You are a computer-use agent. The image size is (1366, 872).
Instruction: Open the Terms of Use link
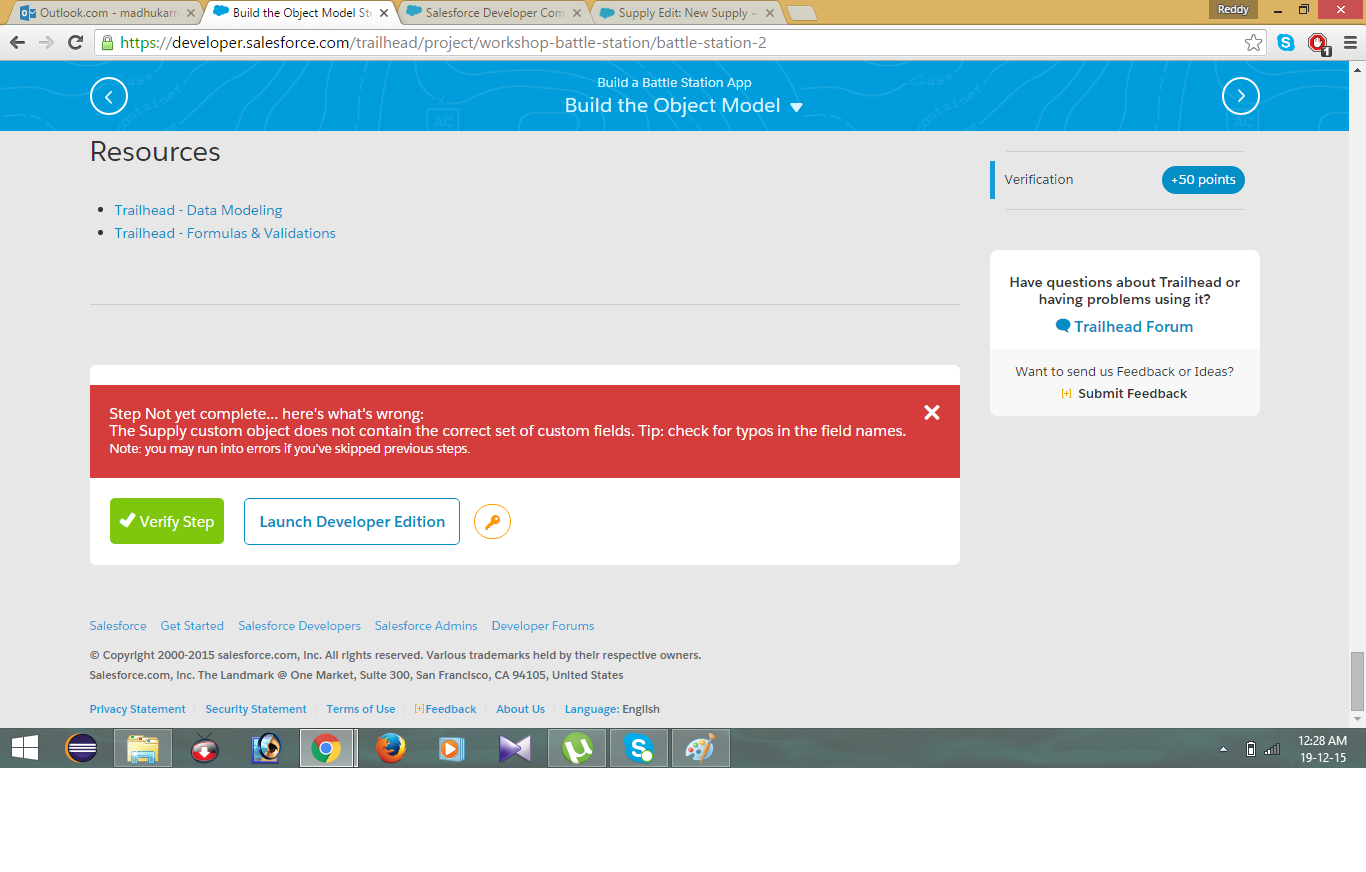click(361, 709)
